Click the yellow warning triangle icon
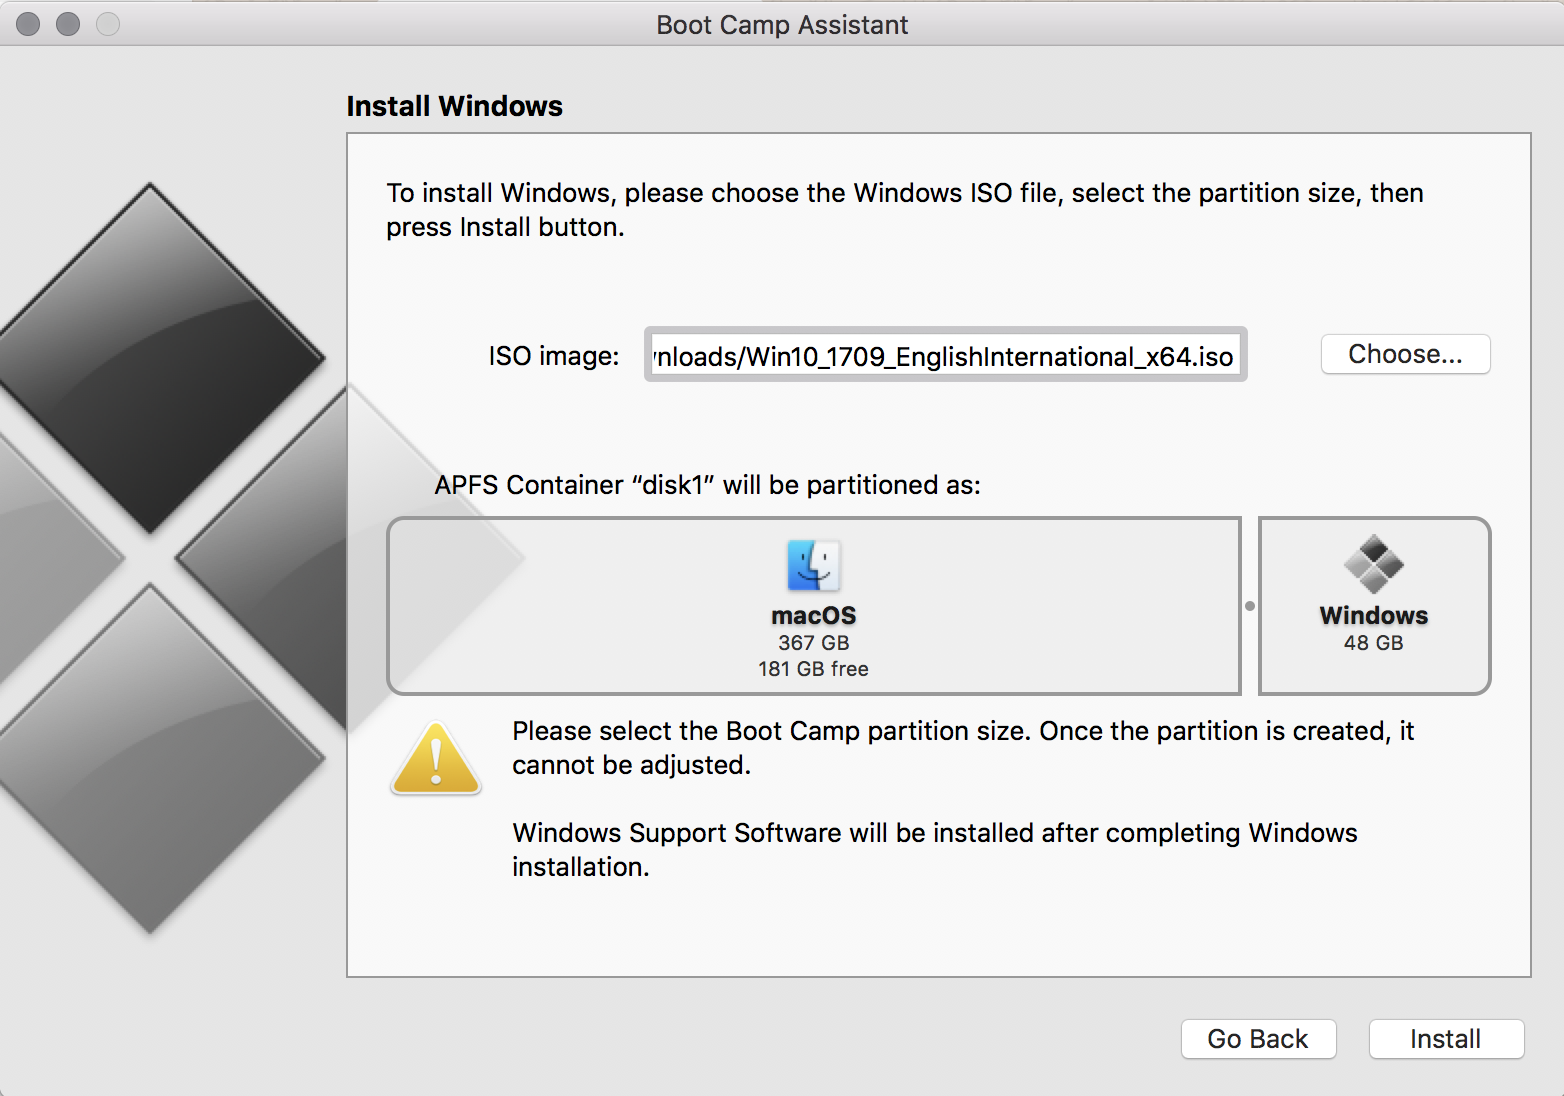Viewport: 1564px width, 1096px height. coord(436,759)
